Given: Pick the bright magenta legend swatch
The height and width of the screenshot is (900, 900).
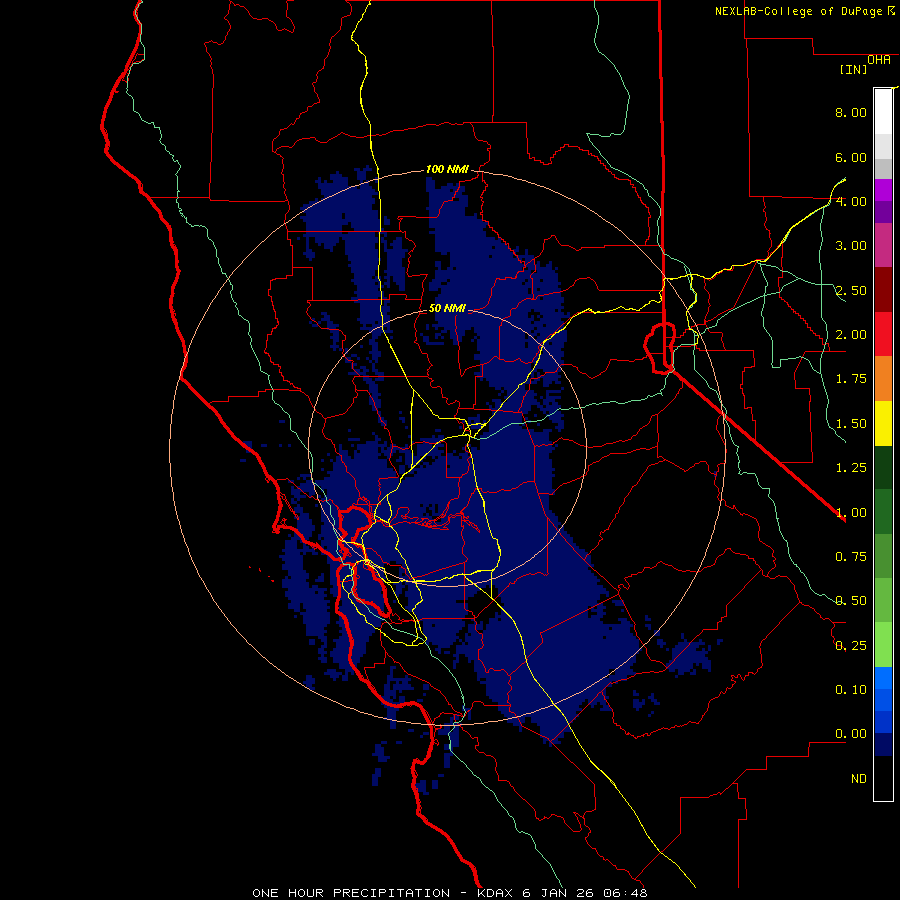Looking at the screenshot, I should point(883,190).
